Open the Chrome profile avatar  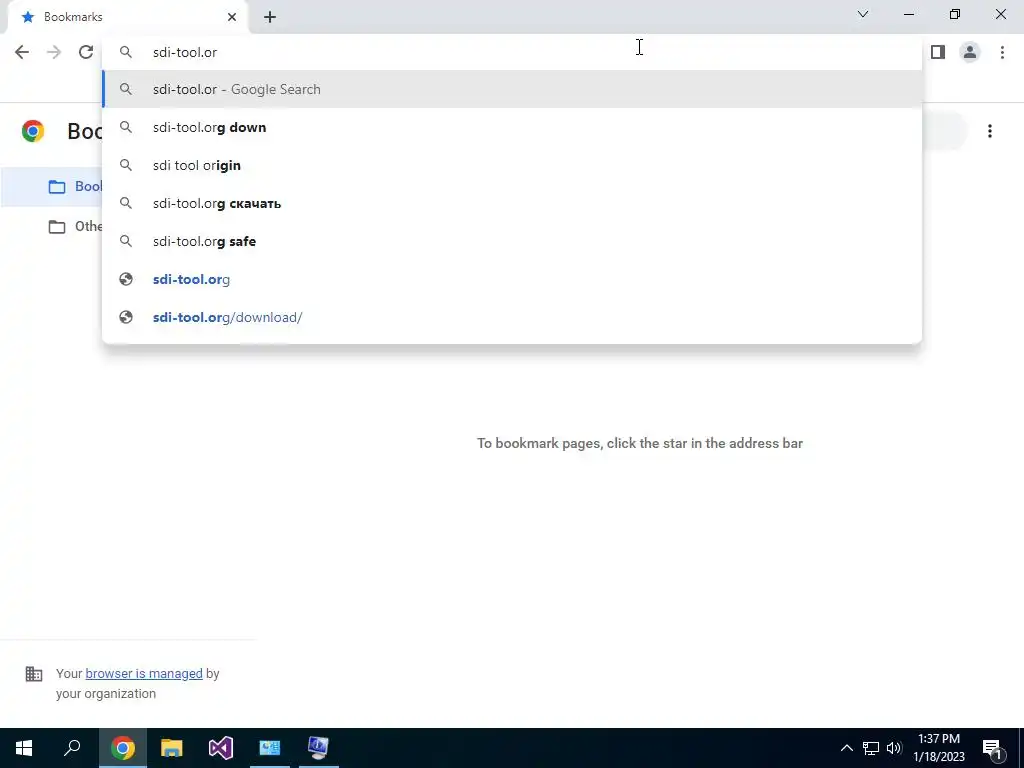(x=970, y=52)
